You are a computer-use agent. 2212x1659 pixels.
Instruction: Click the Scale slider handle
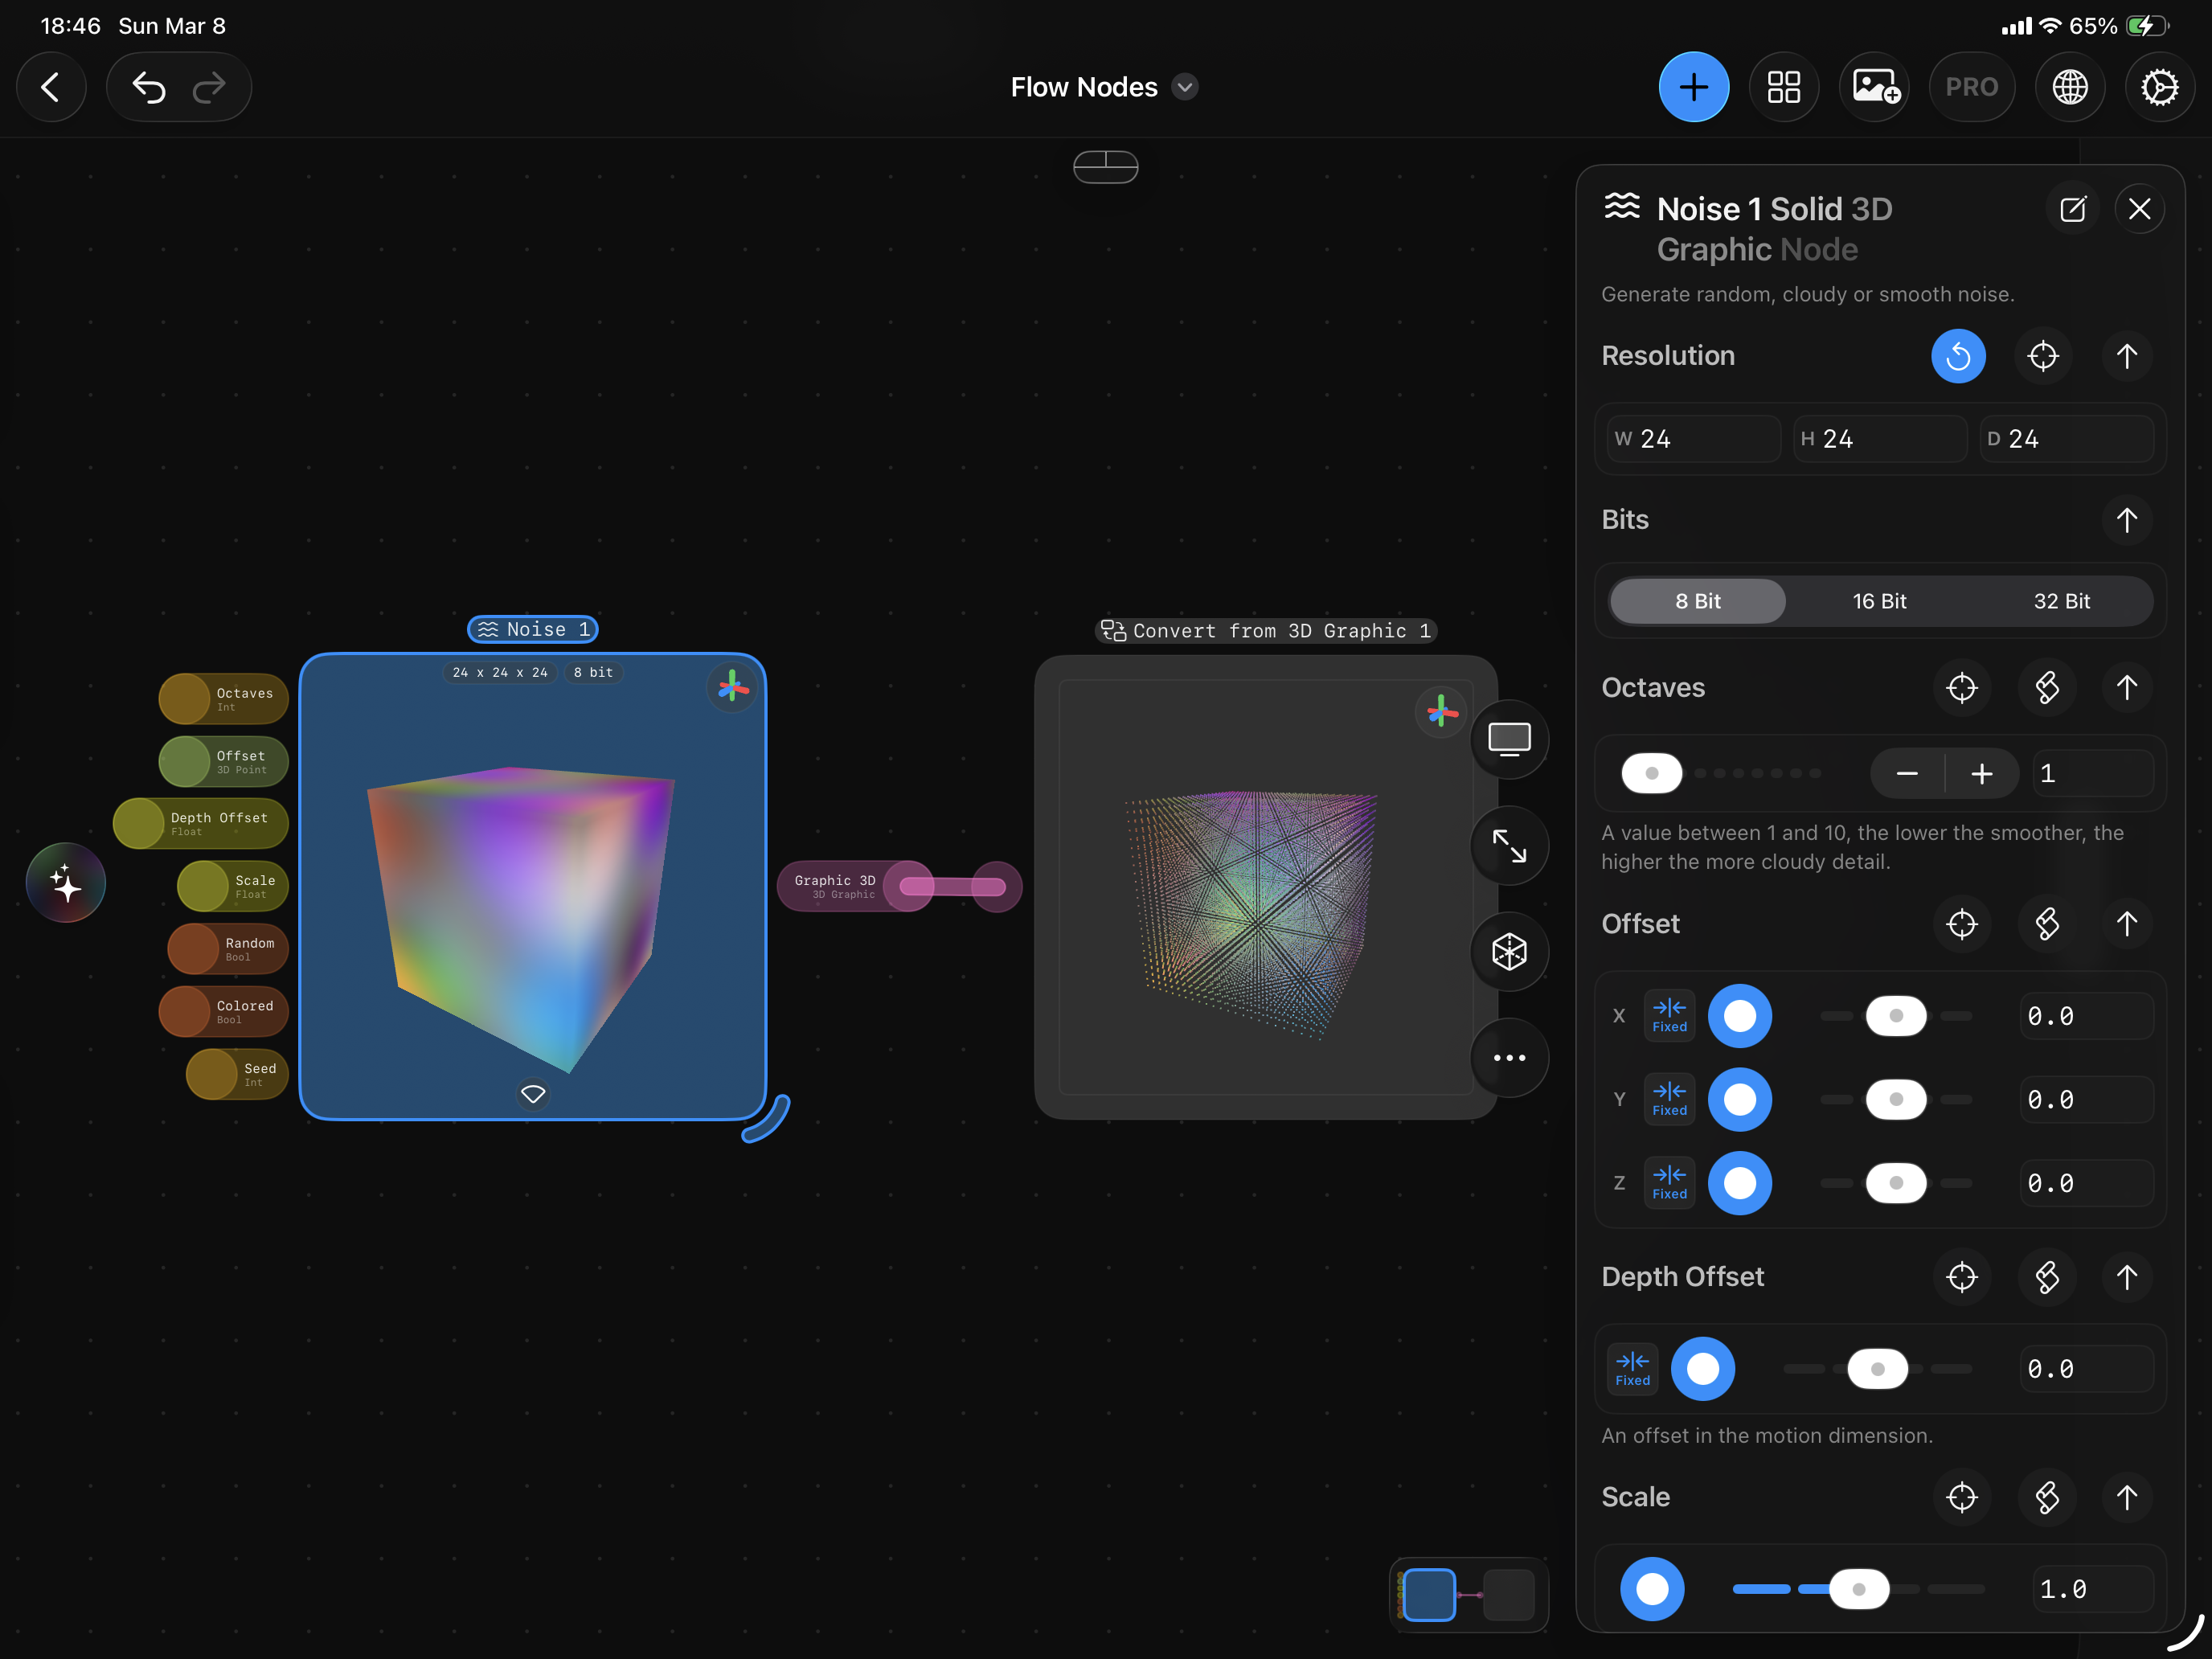click(1859, 1589)
